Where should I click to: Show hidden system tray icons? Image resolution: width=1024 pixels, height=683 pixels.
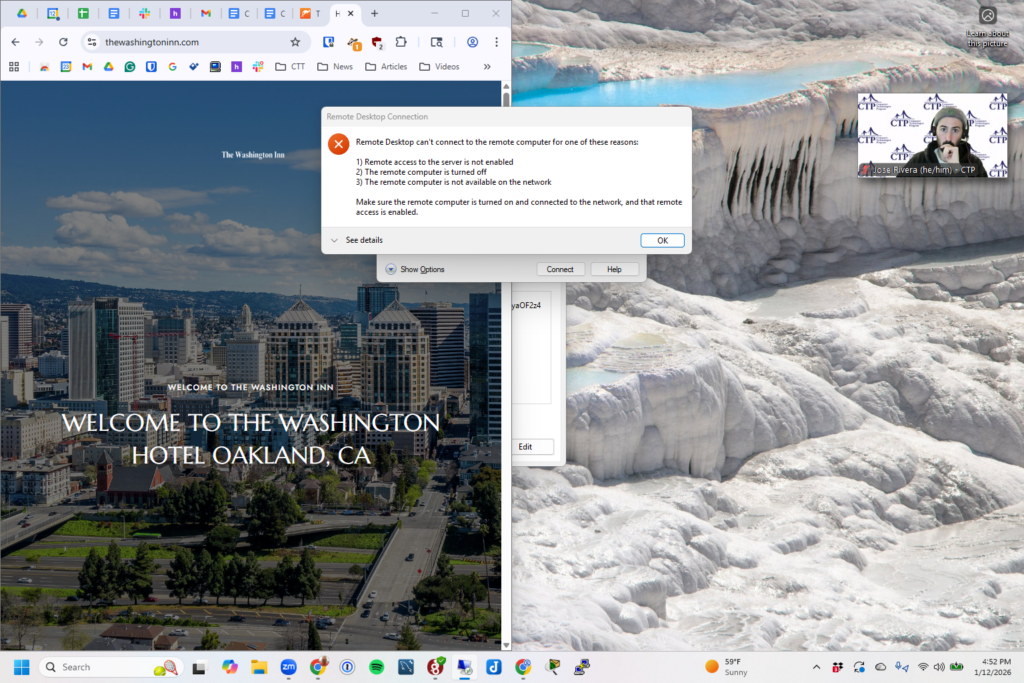point(816,667)
